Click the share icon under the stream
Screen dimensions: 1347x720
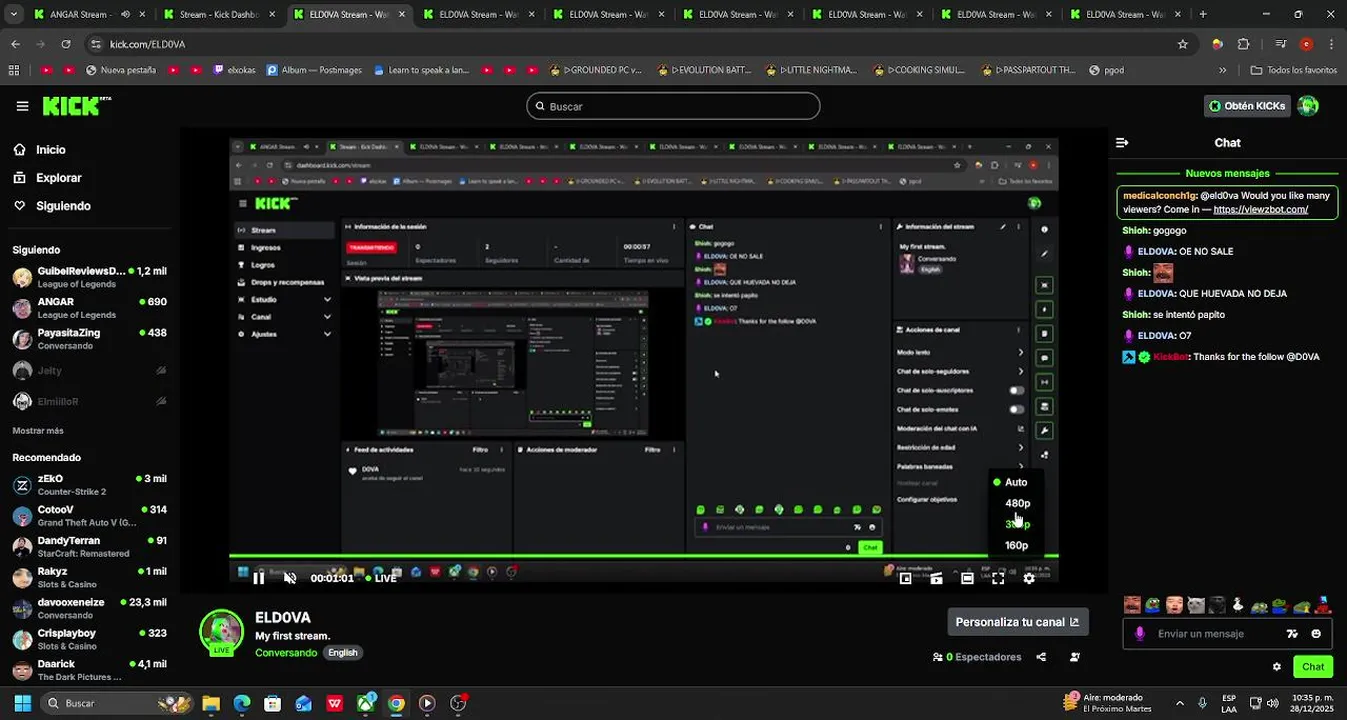tap(1041, 657)
